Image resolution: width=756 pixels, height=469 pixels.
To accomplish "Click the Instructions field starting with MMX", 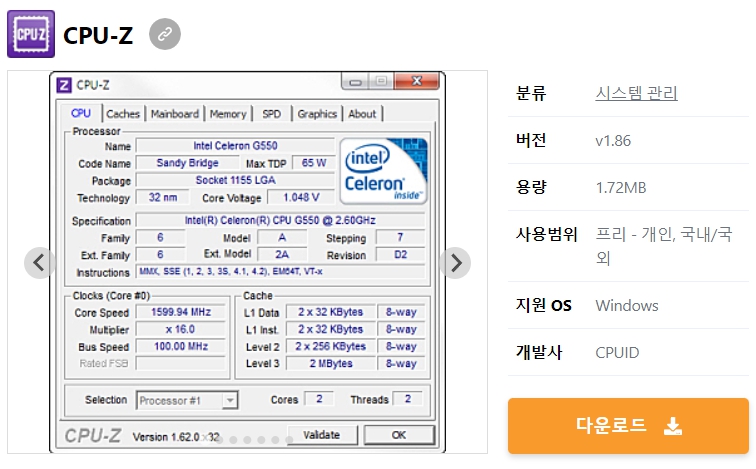I will (280, 271).
